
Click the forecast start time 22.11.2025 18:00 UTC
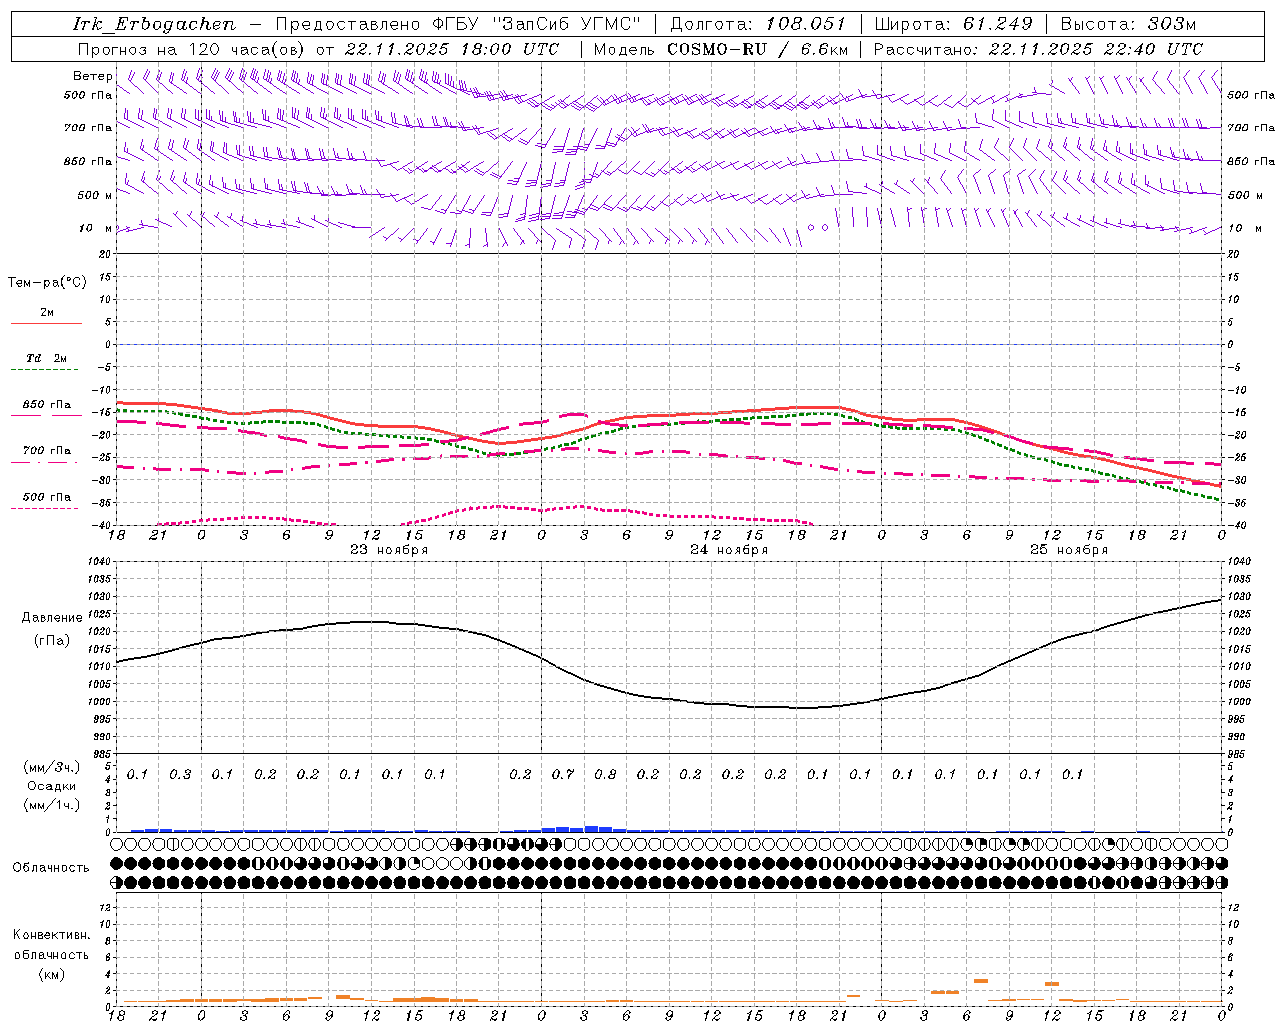[452, 49]
